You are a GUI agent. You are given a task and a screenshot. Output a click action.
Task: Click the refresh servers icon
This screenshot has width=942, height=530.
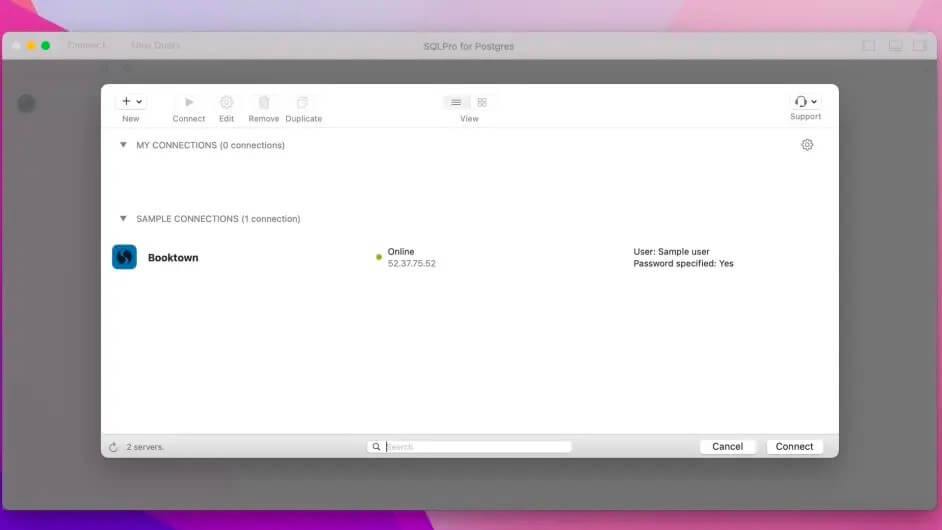coord(113,447)
